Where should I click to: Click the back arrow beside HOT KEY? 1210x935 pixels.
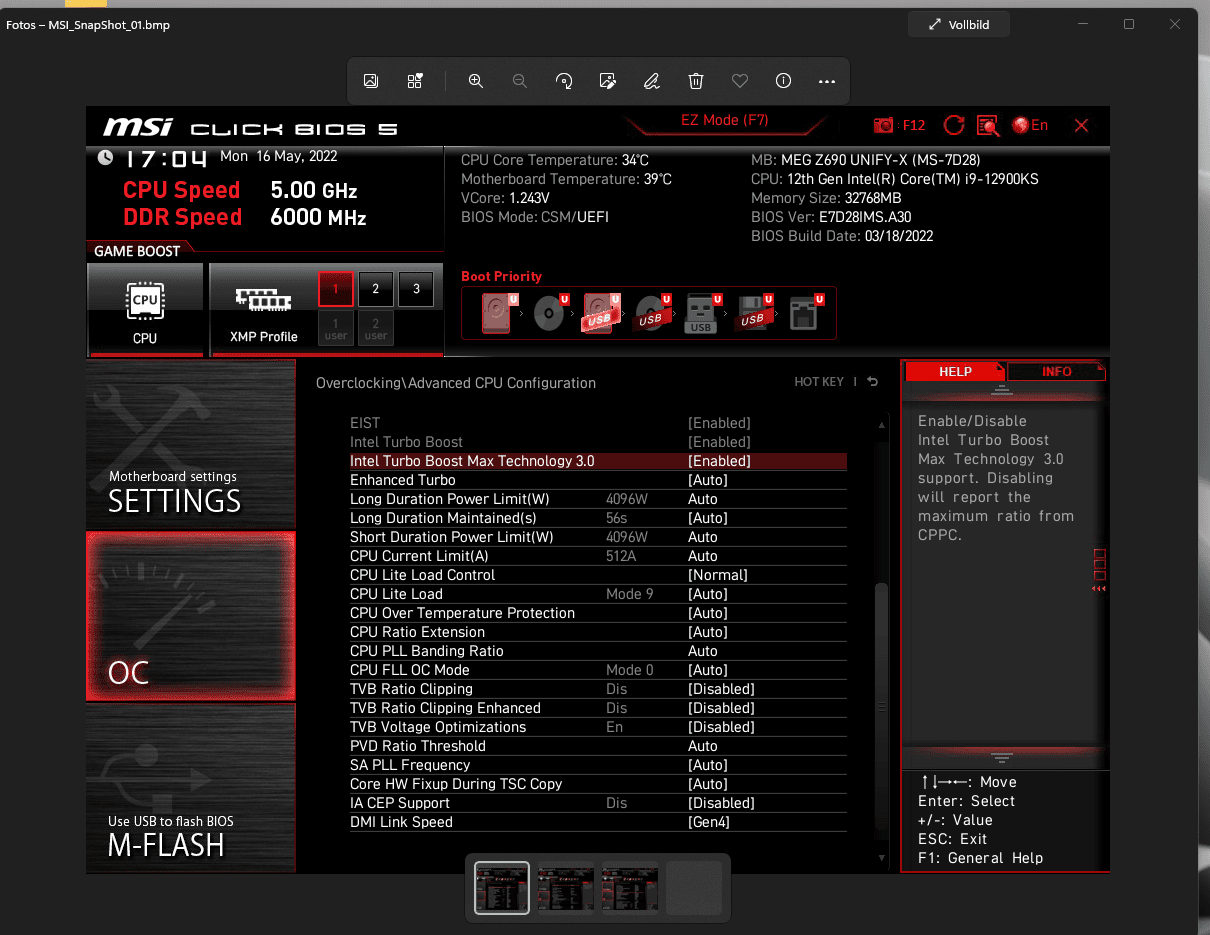pos(873,382)
